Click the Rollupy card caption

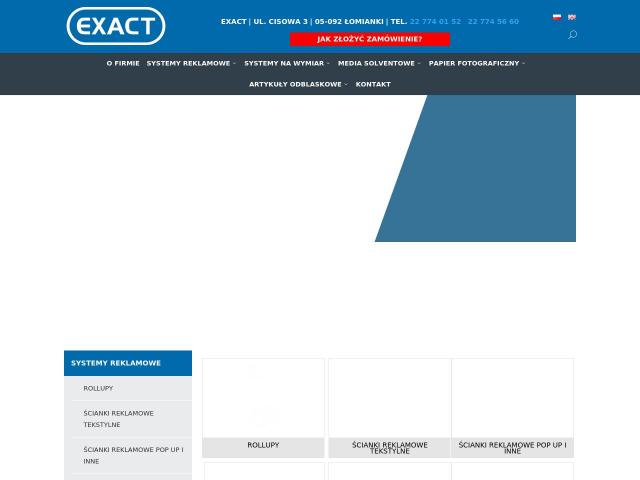pos(263,445)
